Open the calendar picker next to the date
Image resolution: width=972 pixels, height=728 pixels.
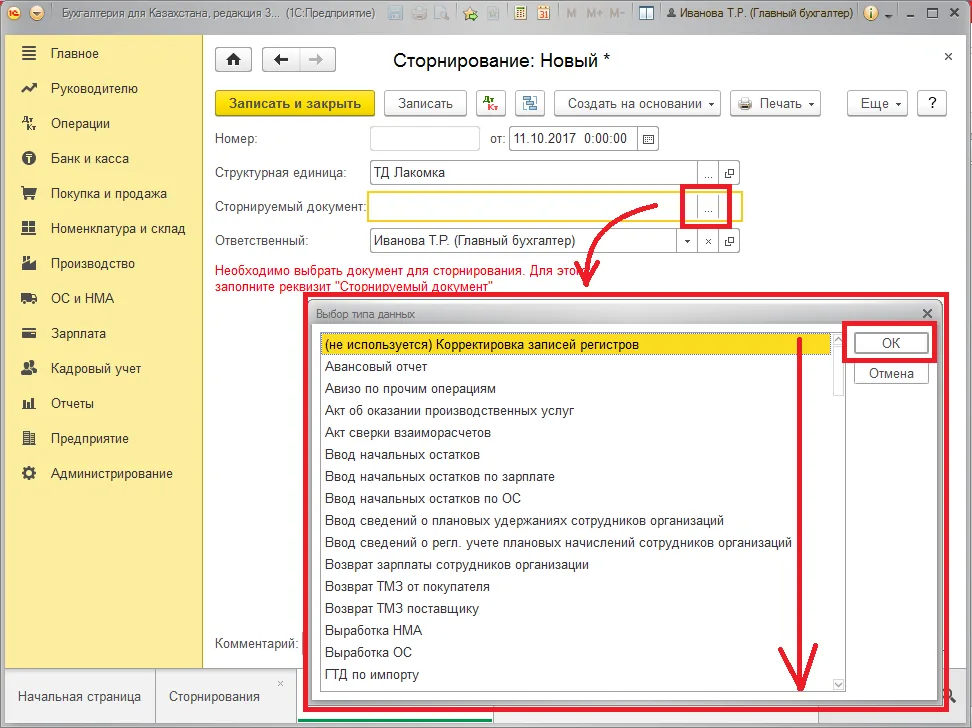click(x=648, y=139)
